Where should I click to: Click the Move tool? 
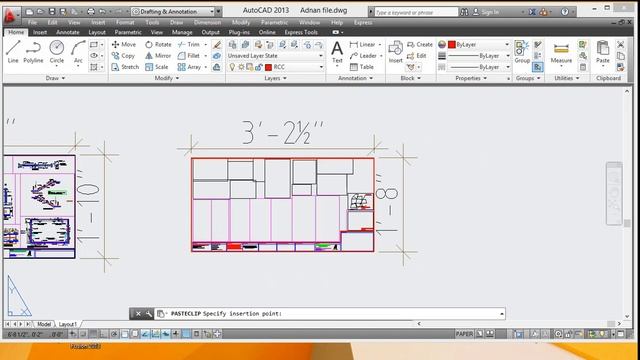coord(124,44)
